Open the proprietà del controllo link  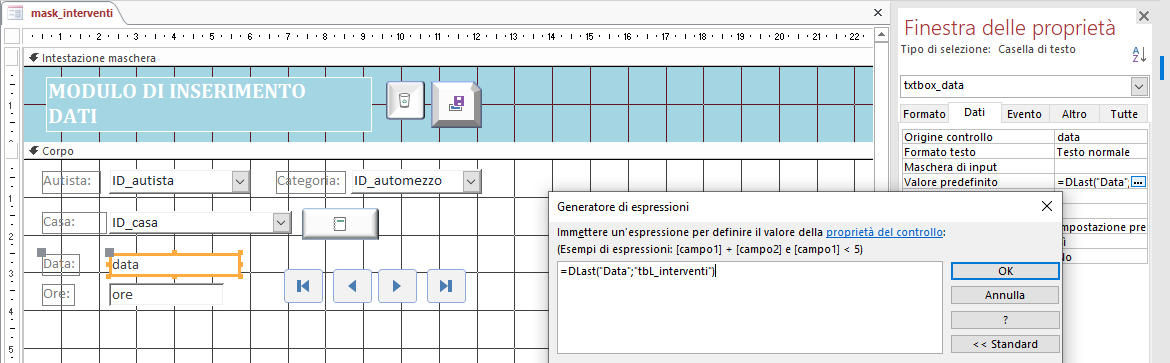click(x=883, y=232)
